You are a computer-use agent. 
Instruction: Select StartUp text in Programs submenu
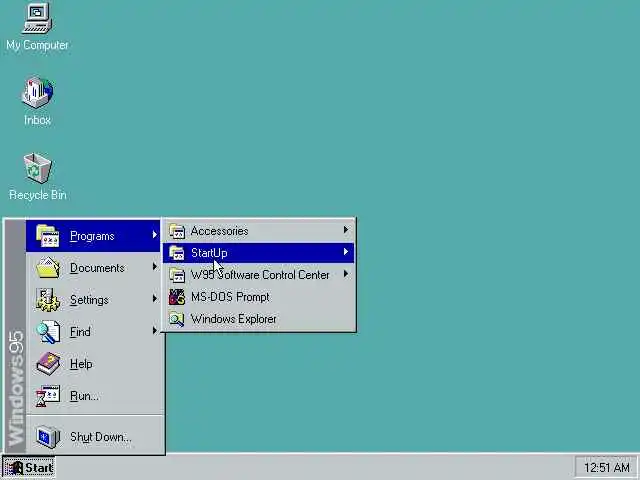click(209, 253)
